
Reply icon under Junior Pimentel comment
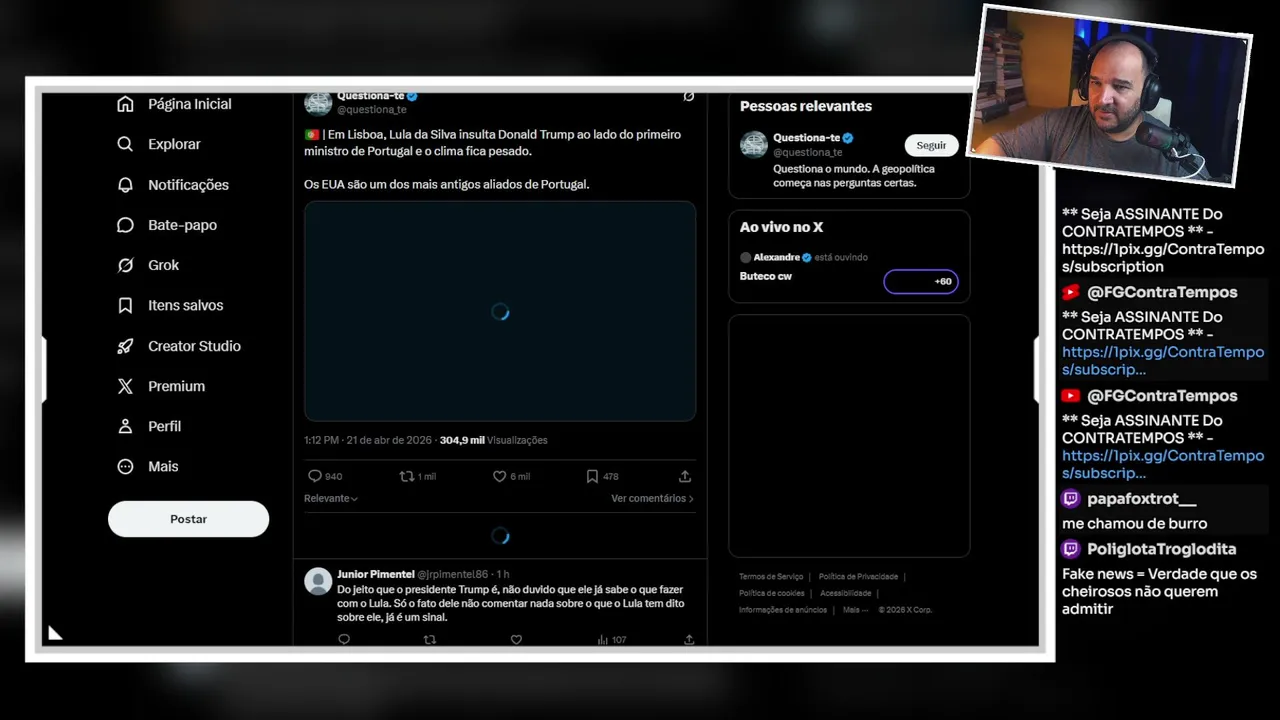[344, 639]
